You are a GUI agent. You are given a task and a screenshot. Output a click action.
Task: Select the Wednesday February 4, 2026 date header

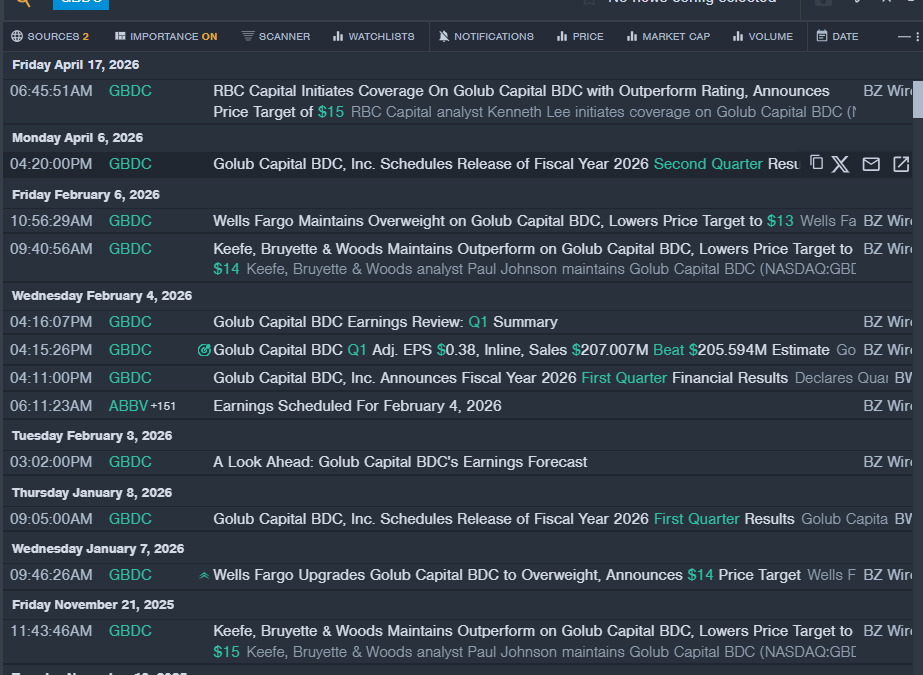point(102,295)
